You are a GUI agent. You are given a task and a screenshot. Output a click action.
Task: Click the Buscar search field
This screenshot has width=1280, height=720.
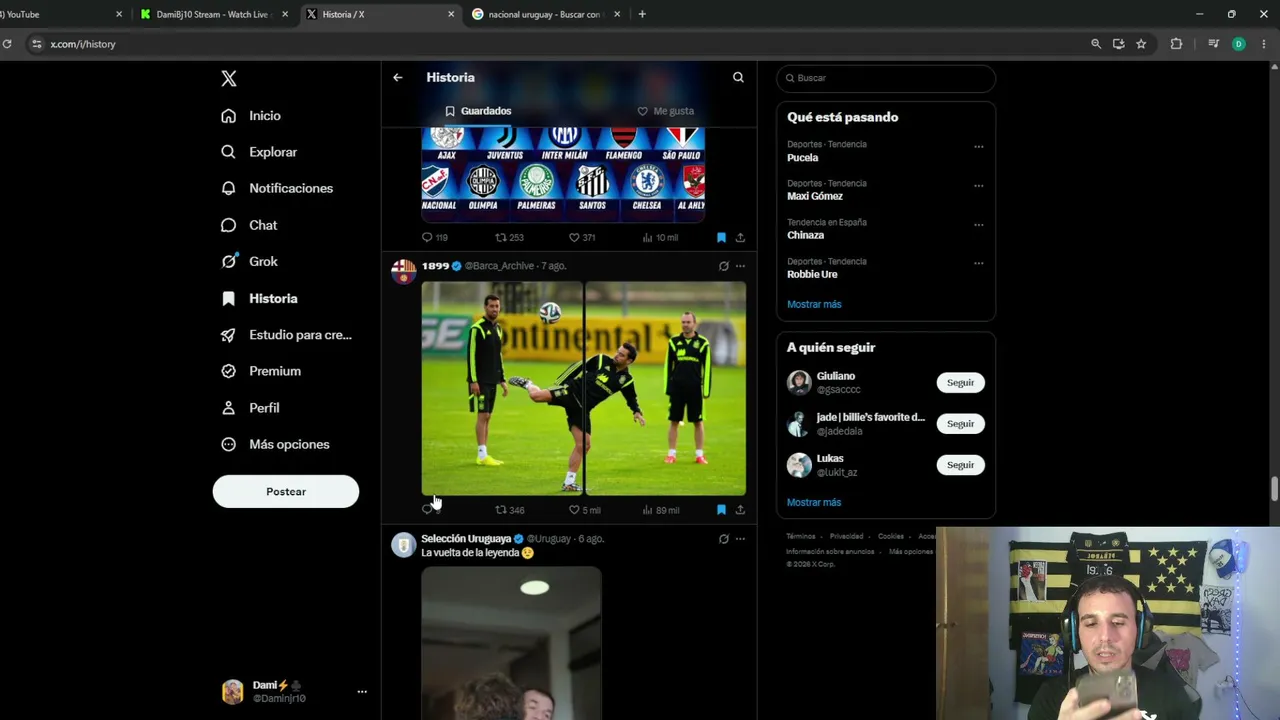pyautogui.click(x=886, y=78)
